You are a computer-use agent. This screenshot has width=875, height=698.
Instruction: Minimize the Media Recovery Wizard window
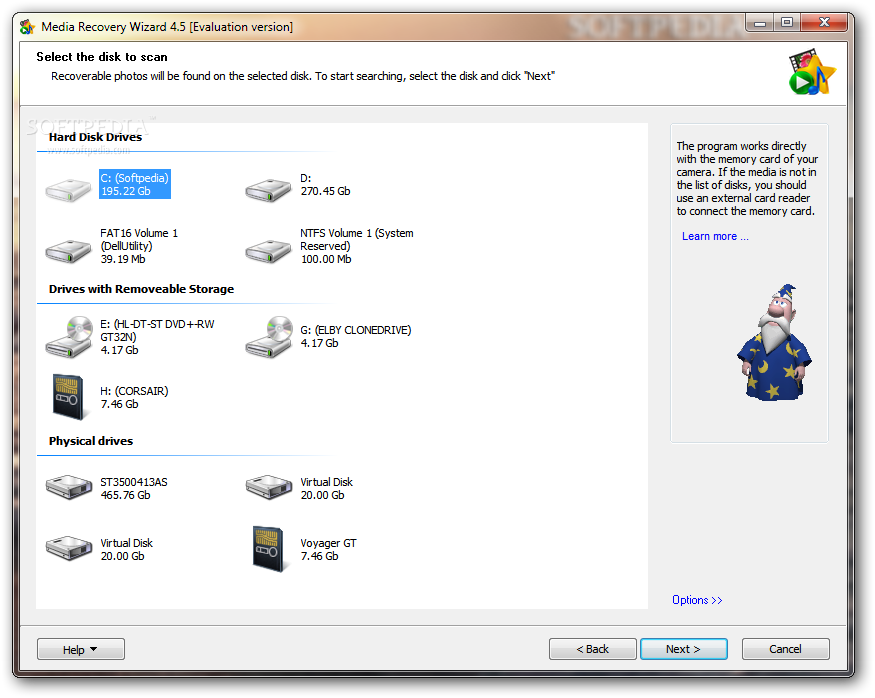point(759,23)
